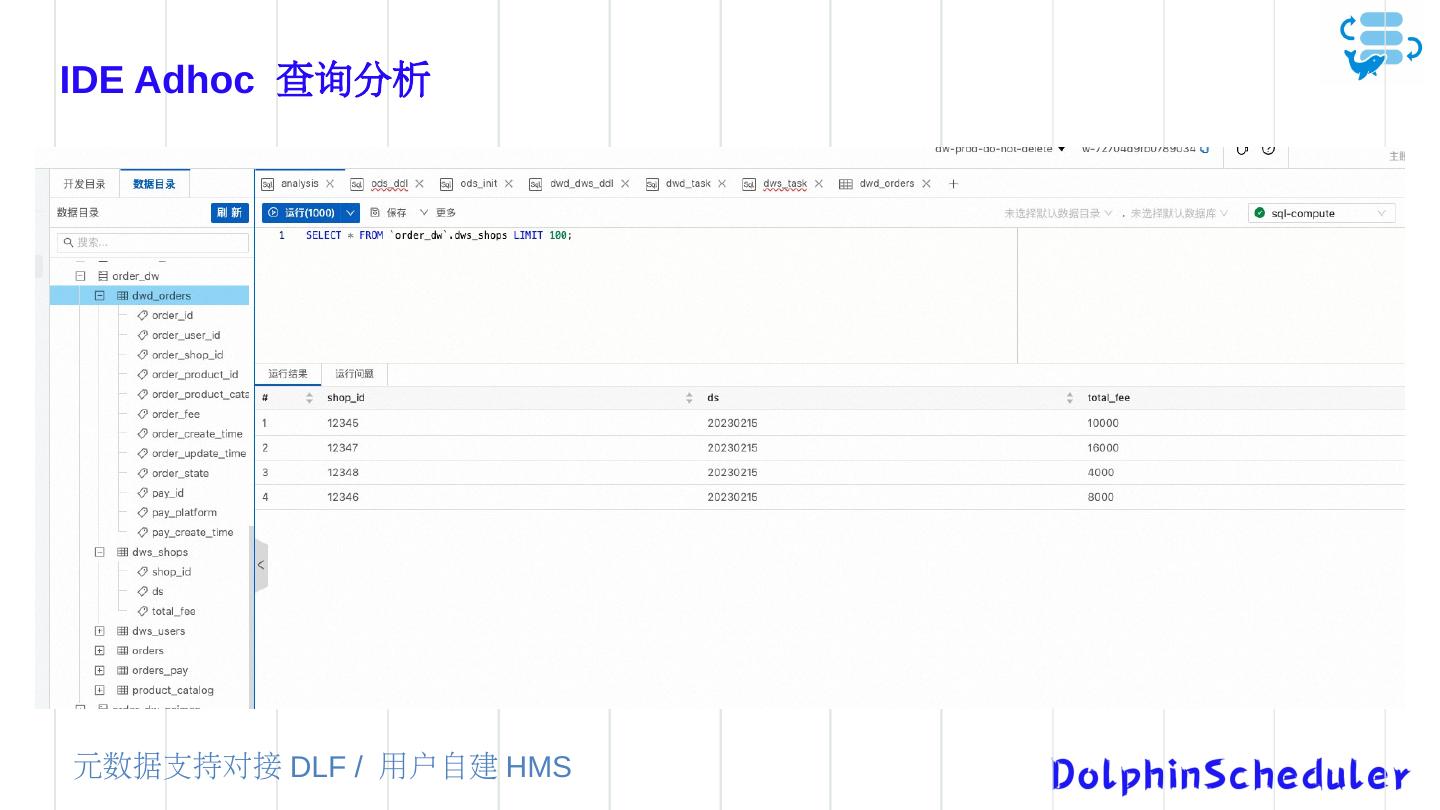Click the refresh button in data catalog
This screenshot has width=1440, height=810.
pos(229,213)
